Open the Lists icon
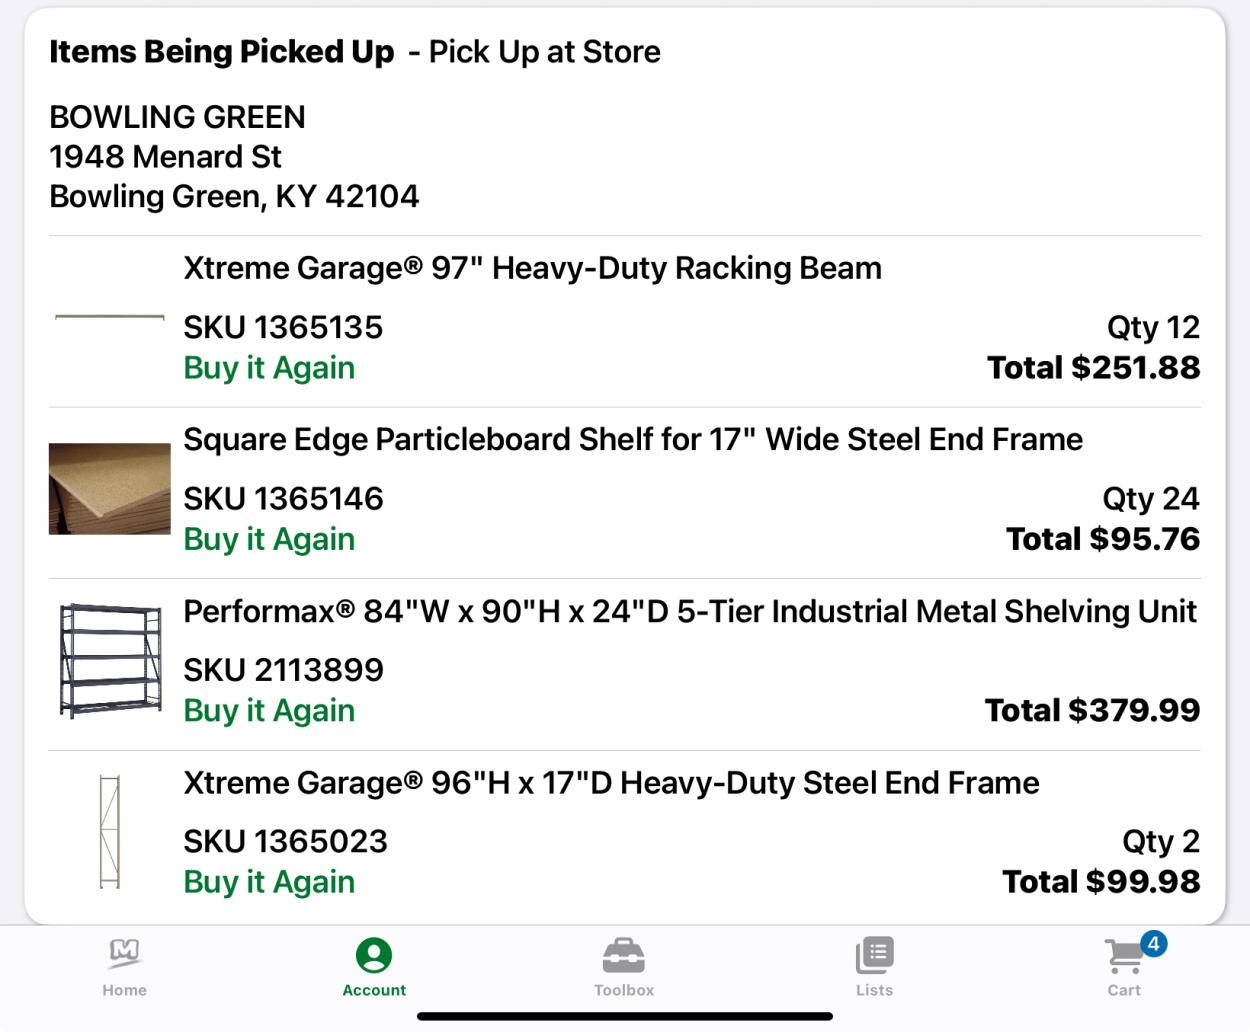This screenshot has width=1250, height=1032. pos(874,956)
